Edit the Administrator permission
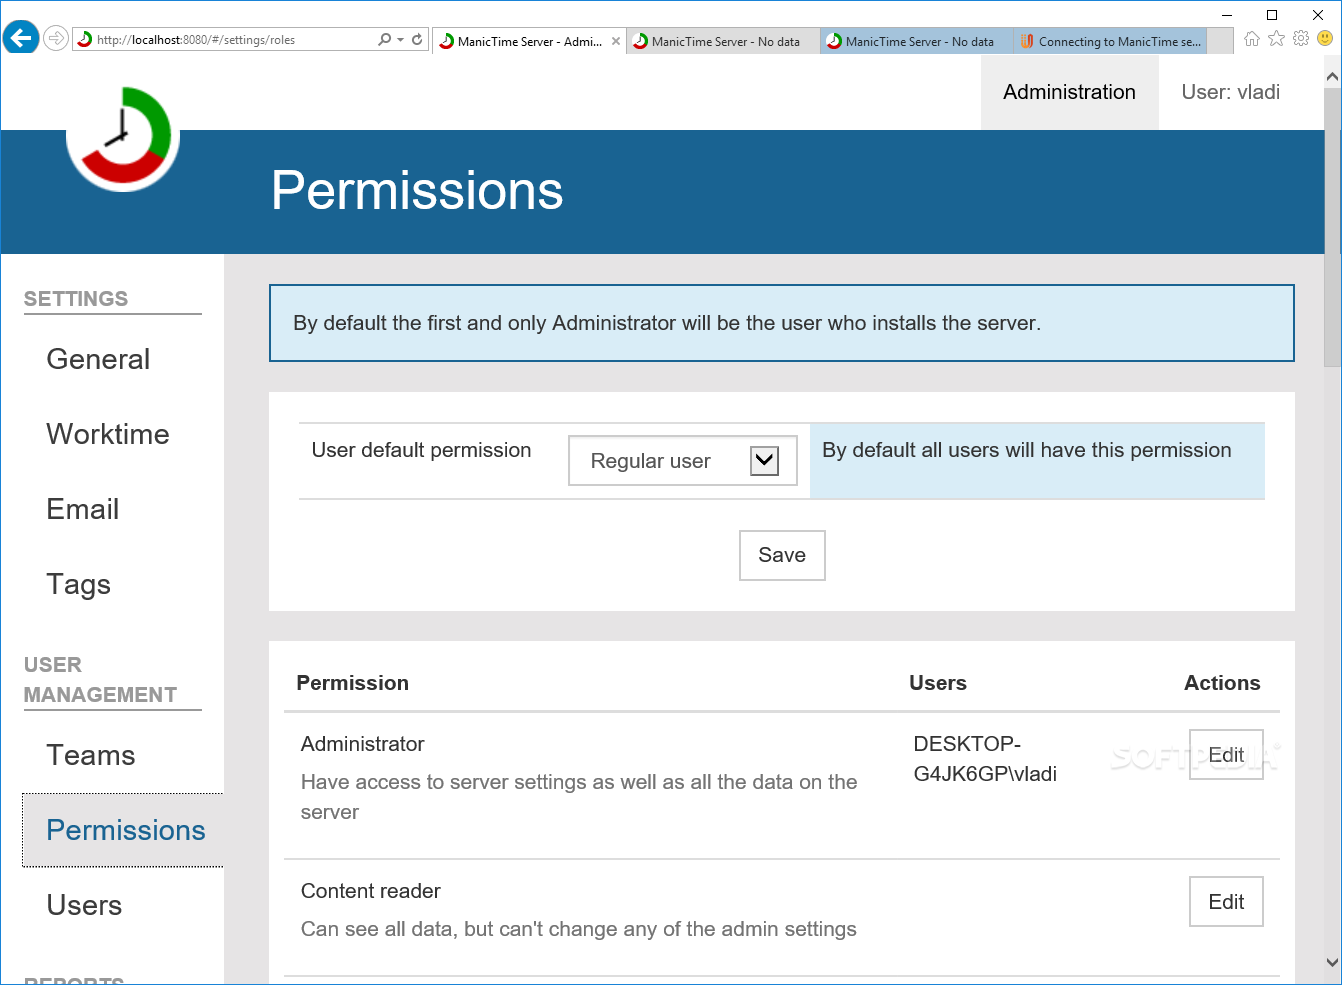This screenshot has height=985, width=1342. click(x=1226, y=755)
